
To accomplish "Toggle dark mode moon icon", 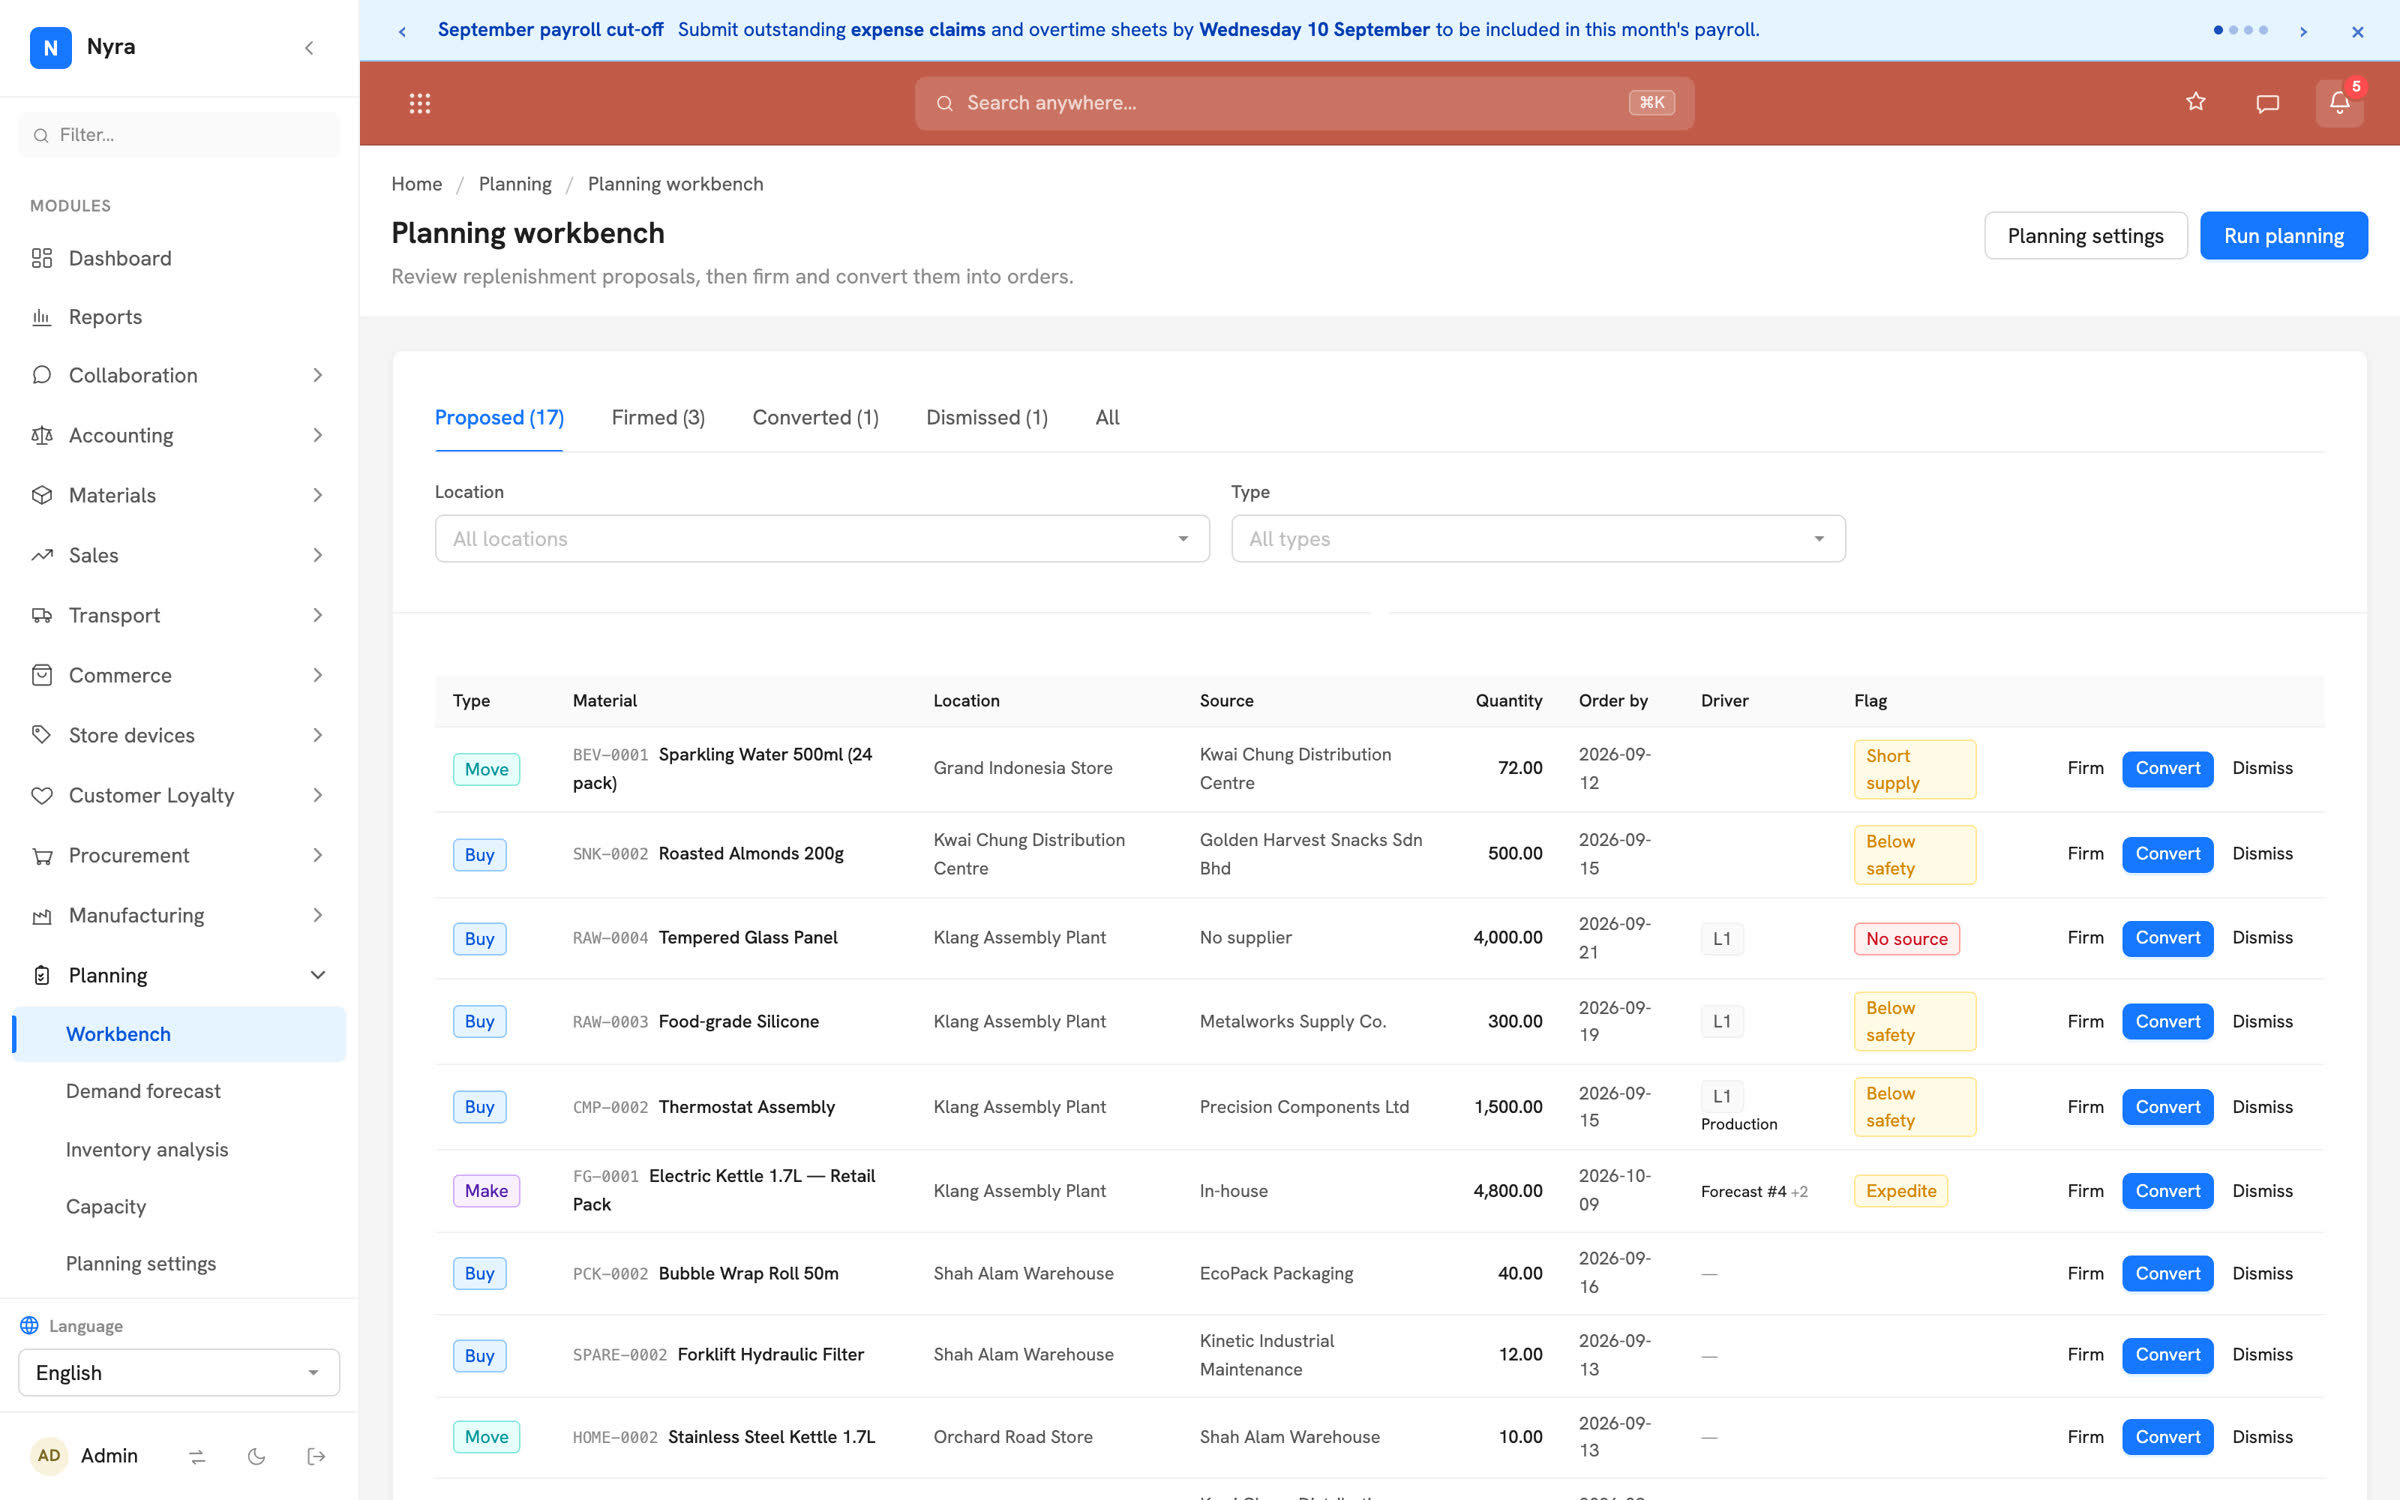I will tap(257, 1457).
